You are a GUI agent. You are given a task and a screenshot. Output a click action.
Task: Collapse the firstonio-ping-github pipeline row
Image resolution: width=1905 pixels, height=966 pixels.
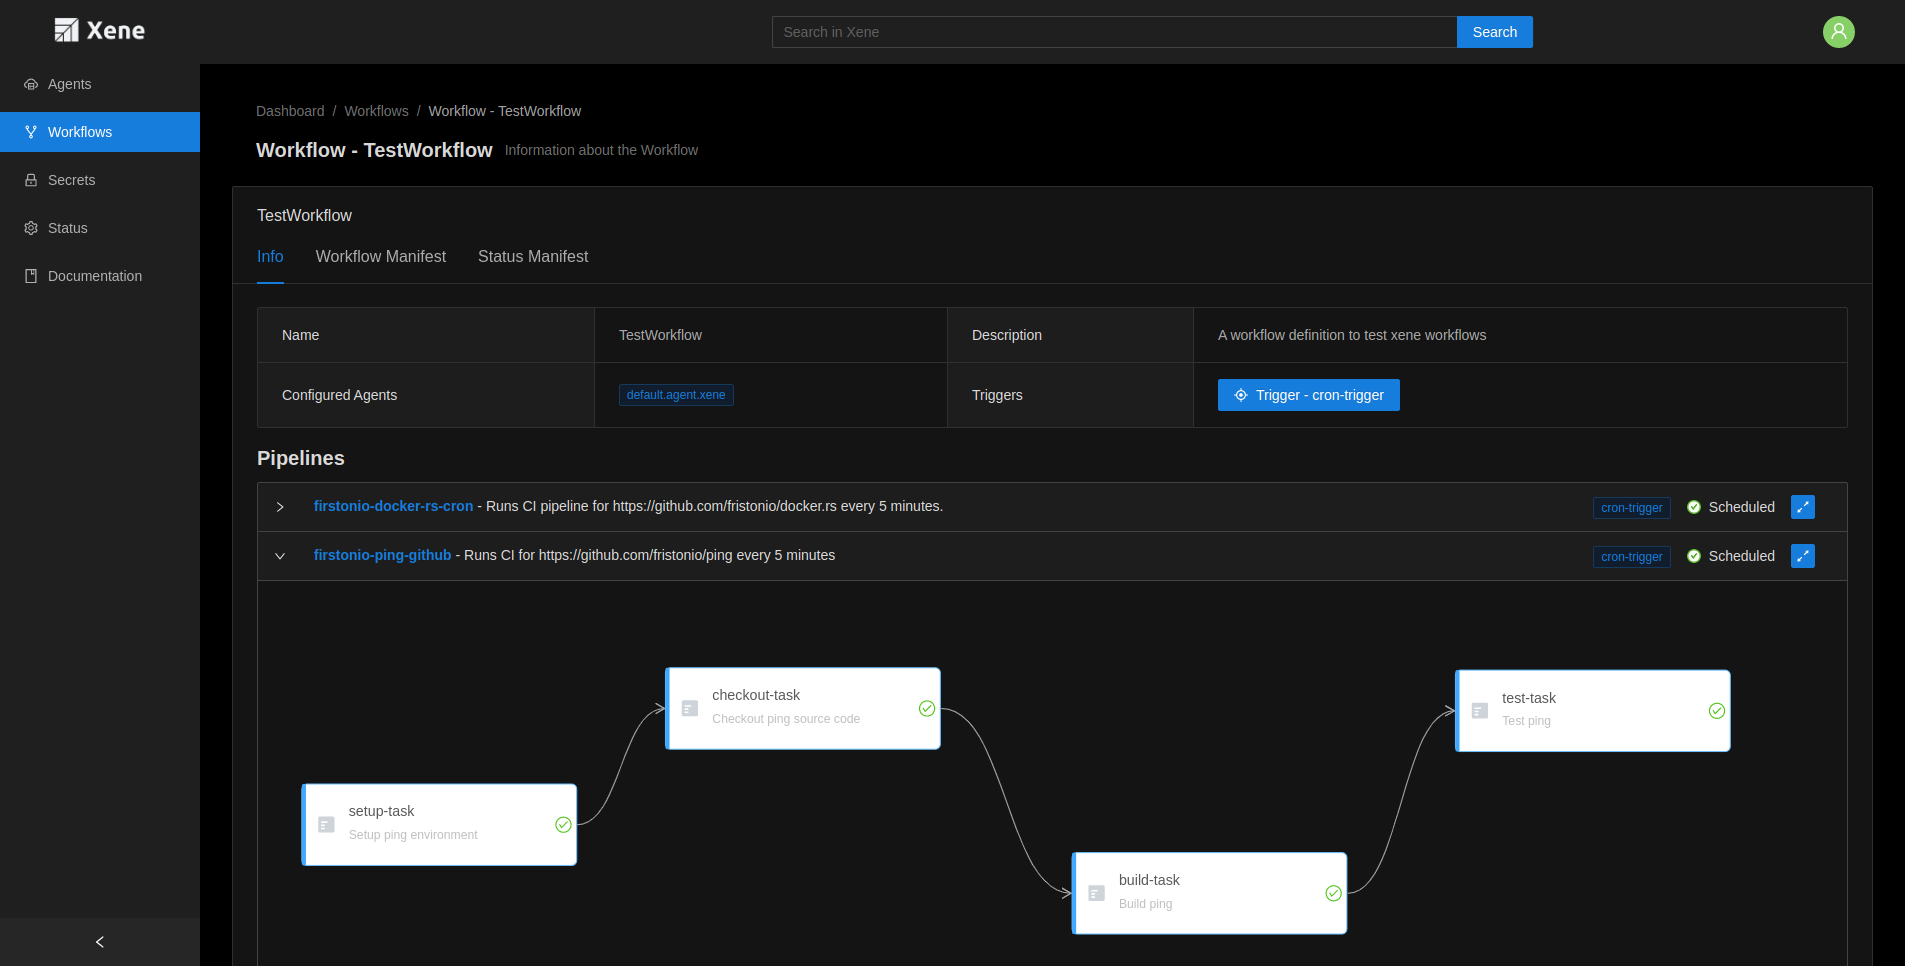pos(280,556)
